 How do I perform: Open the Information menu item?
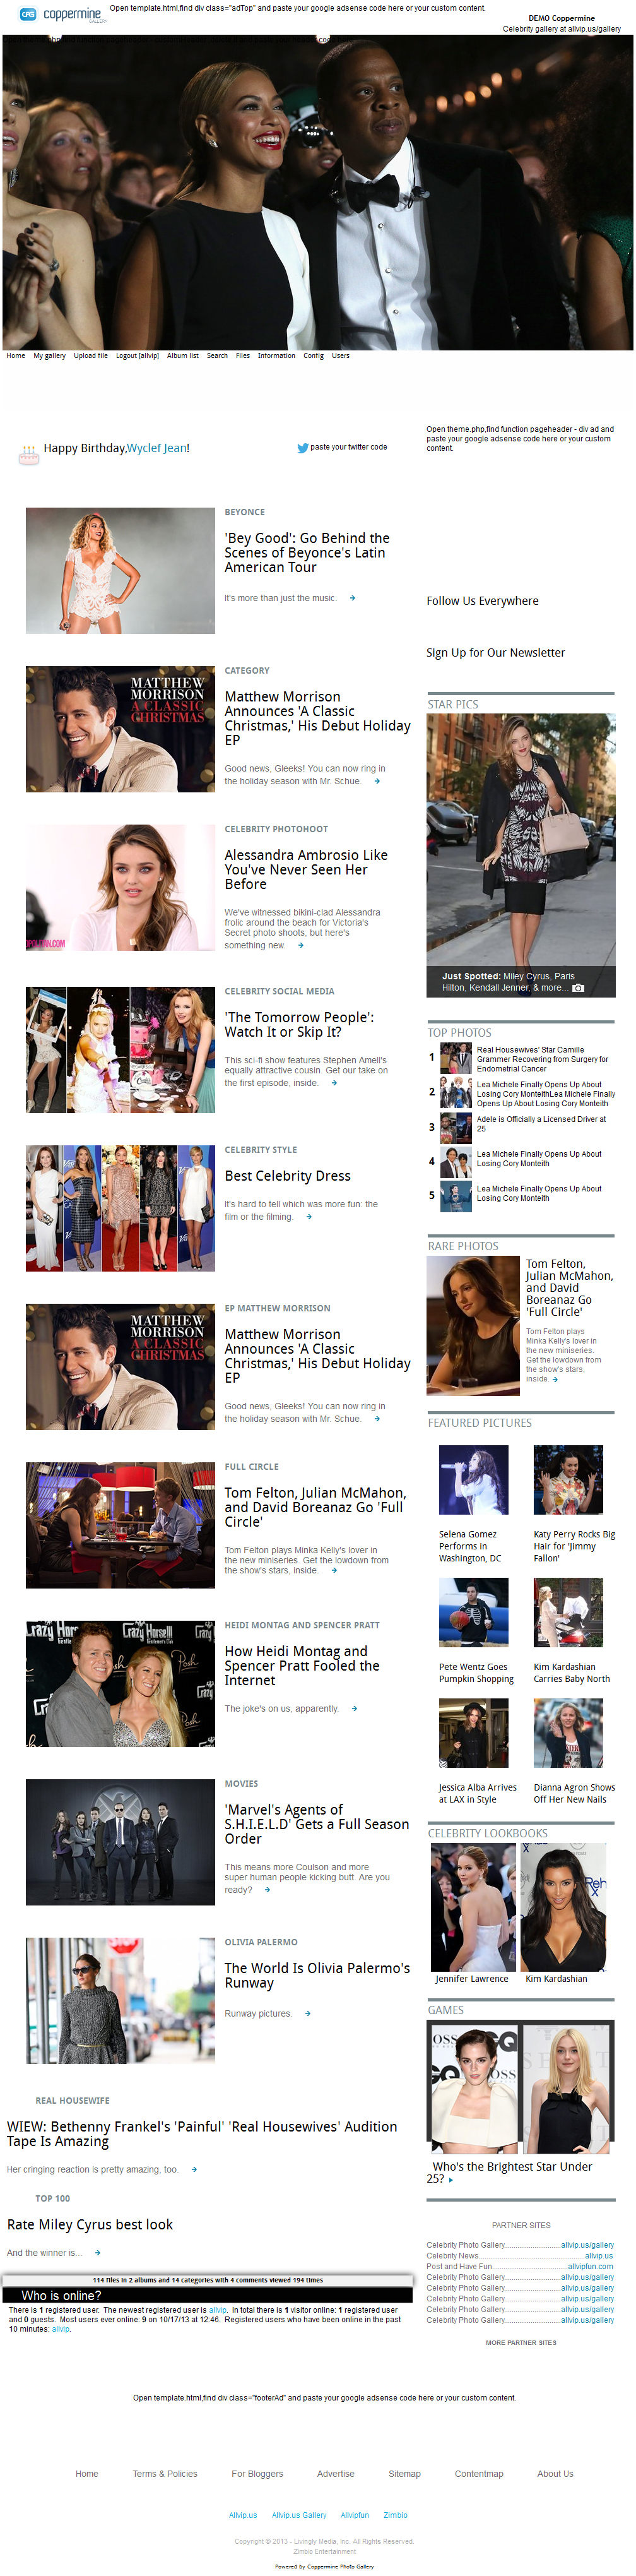pyautogui.click(x=276, y=355)
